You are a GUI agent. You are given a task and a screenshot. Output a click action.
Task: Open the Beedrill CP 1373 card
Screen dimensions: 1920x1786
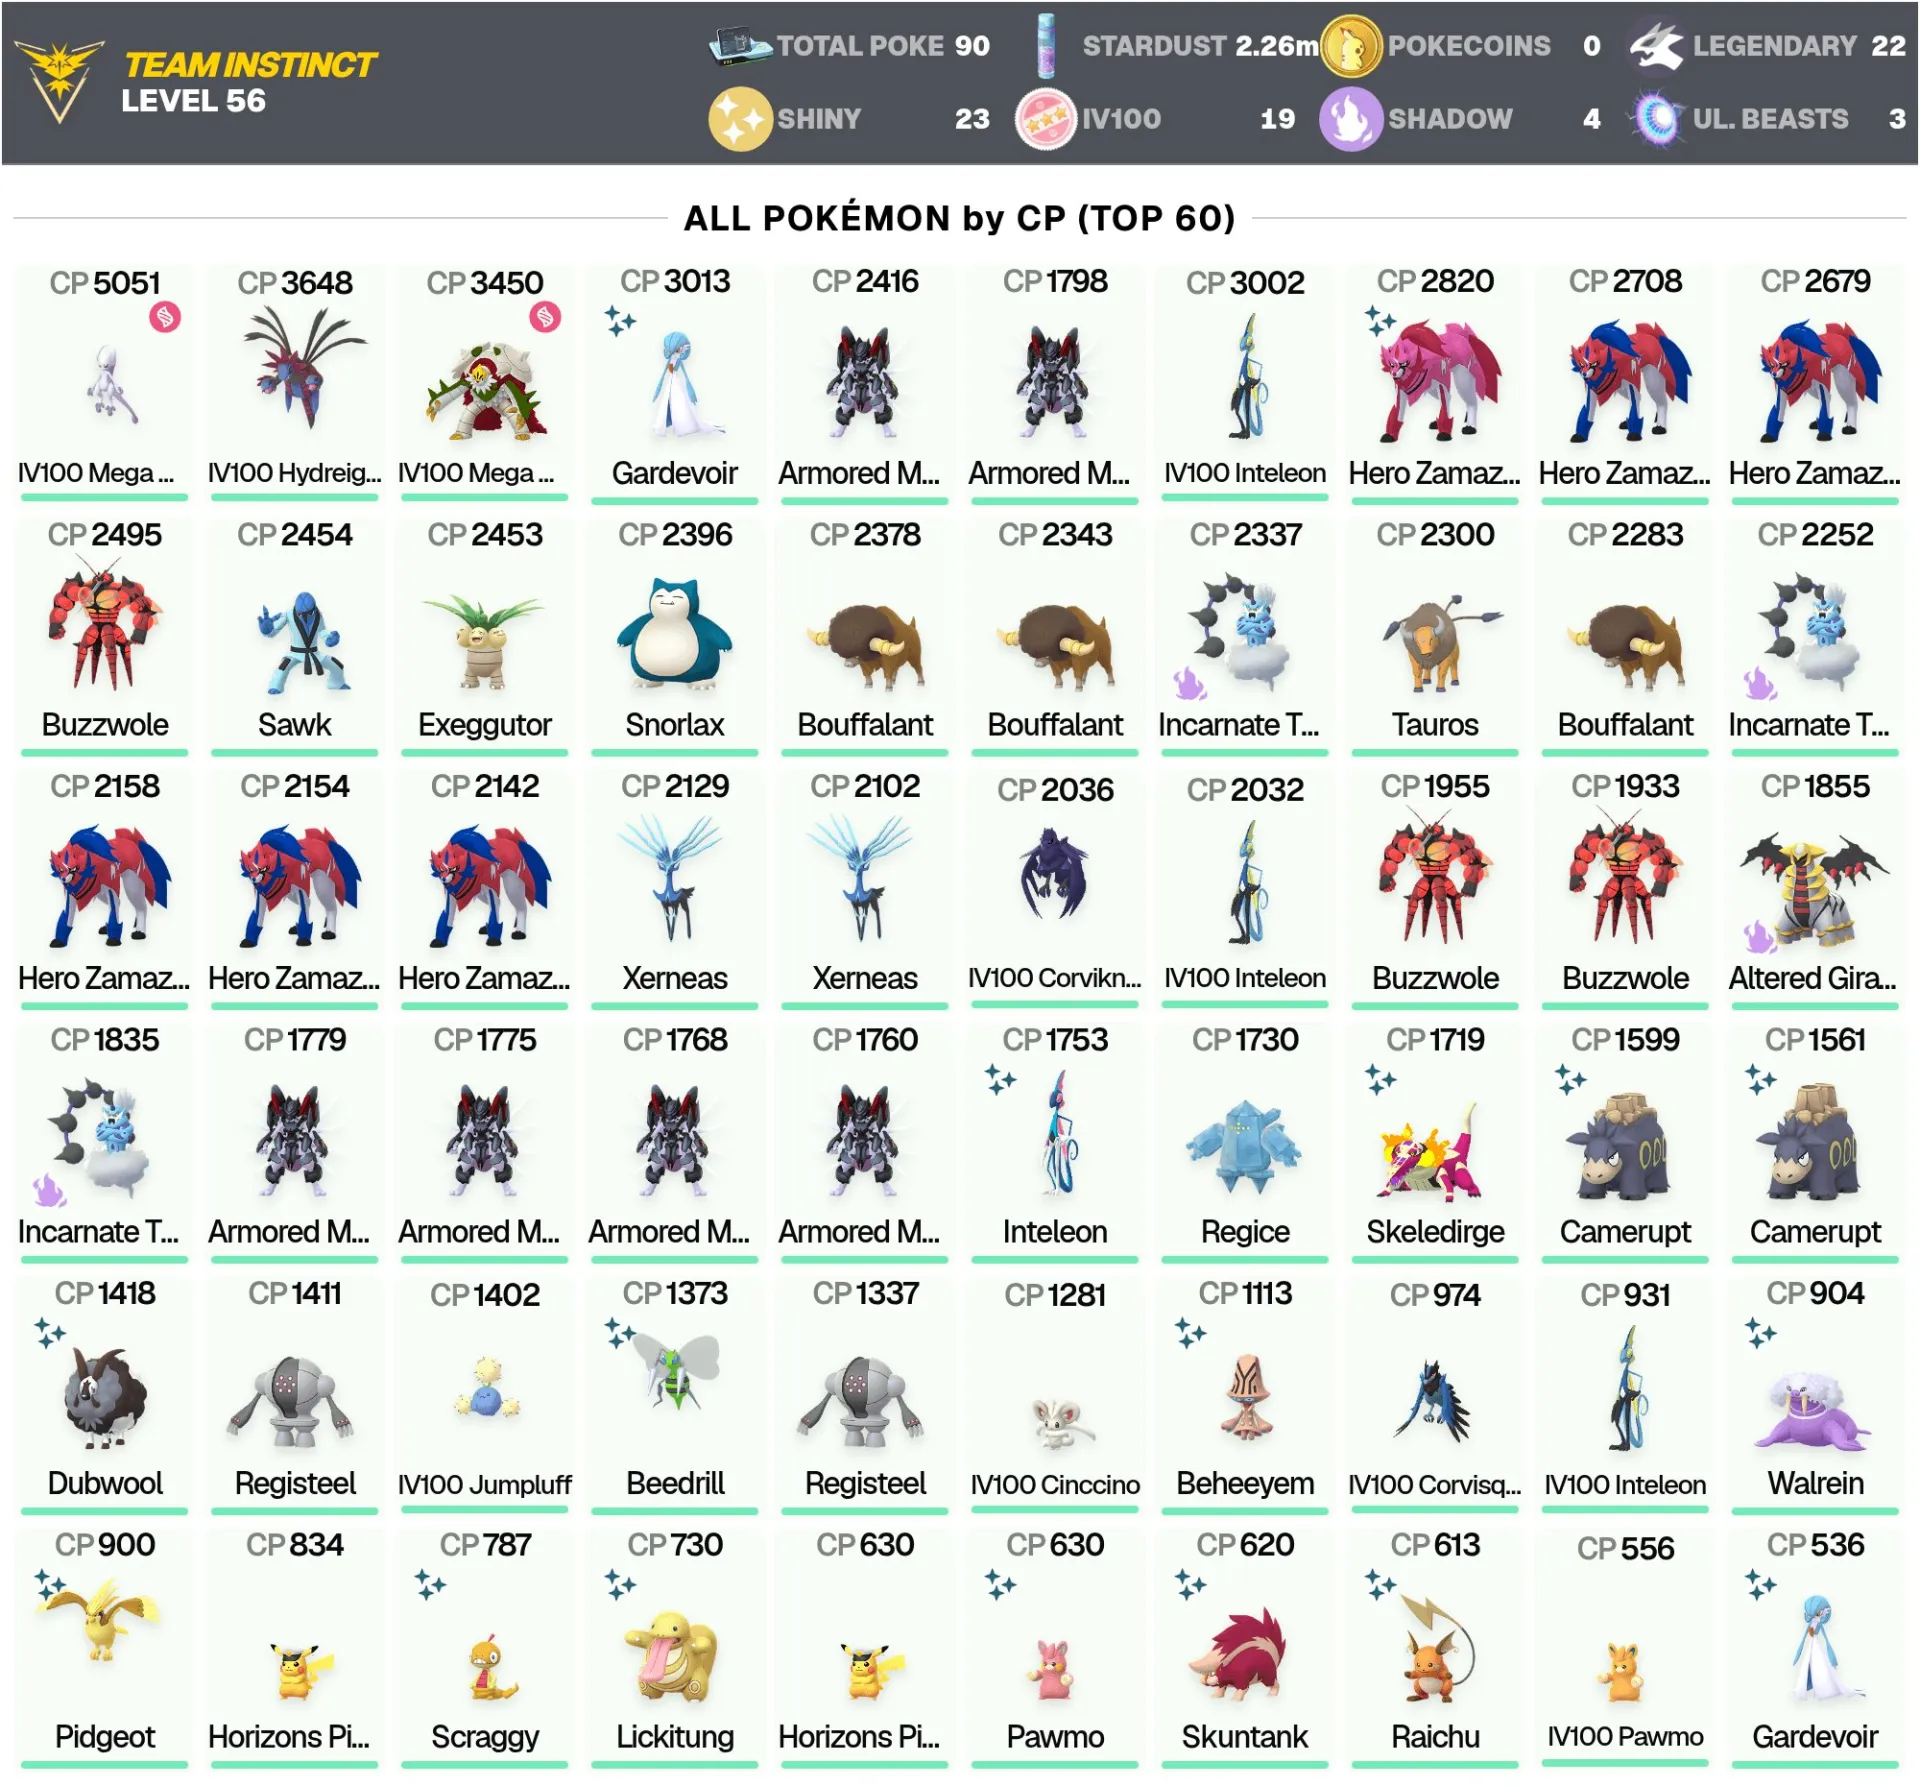[x=675, y=1395]
